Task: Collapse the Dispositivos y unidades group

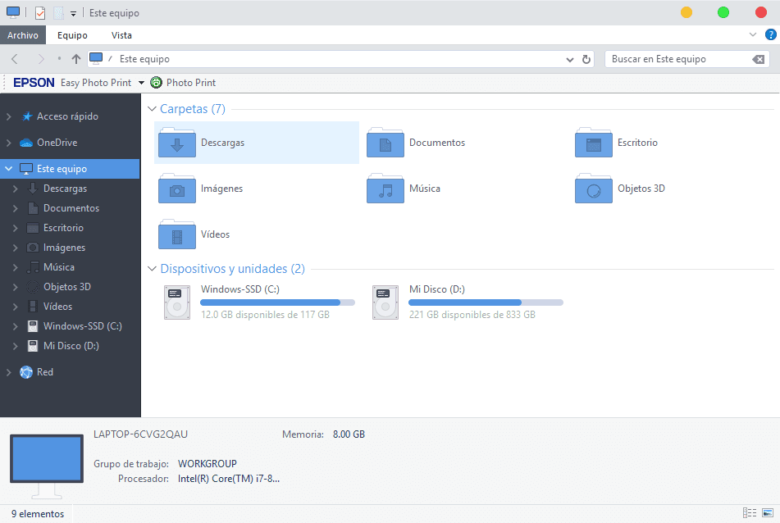Action: [152, 269]
